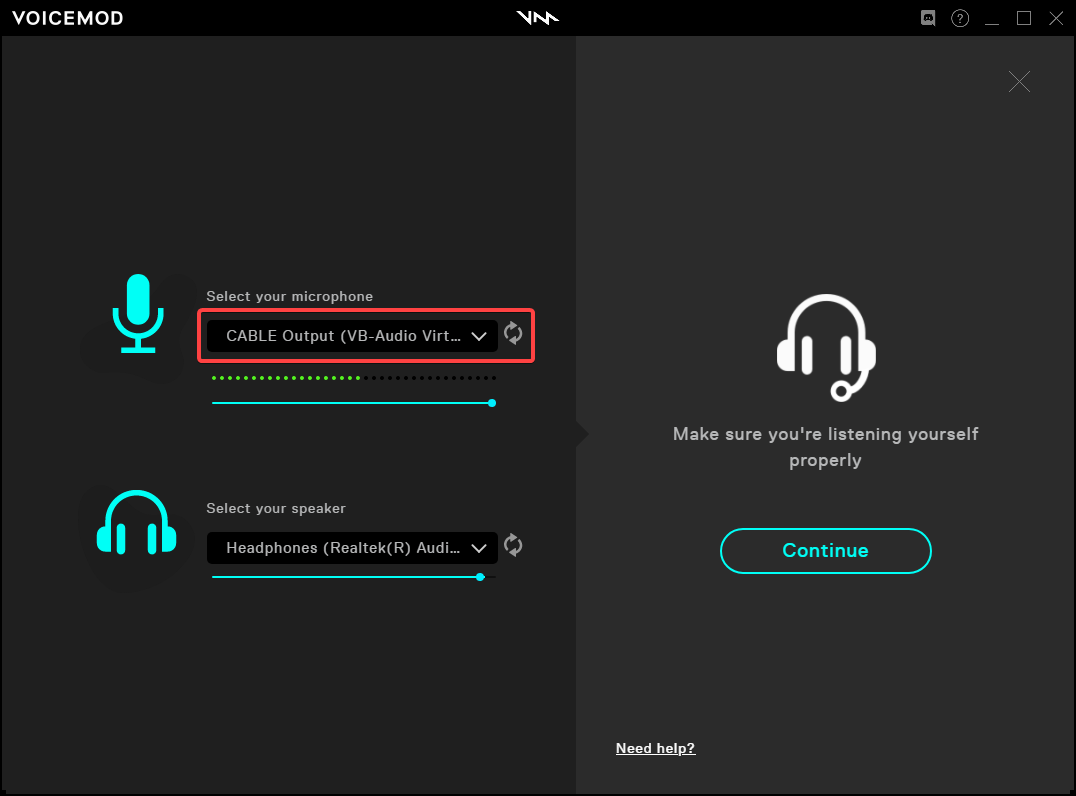Click the cyan headphones icon
1076x796 pixels.
coord(137,522)
